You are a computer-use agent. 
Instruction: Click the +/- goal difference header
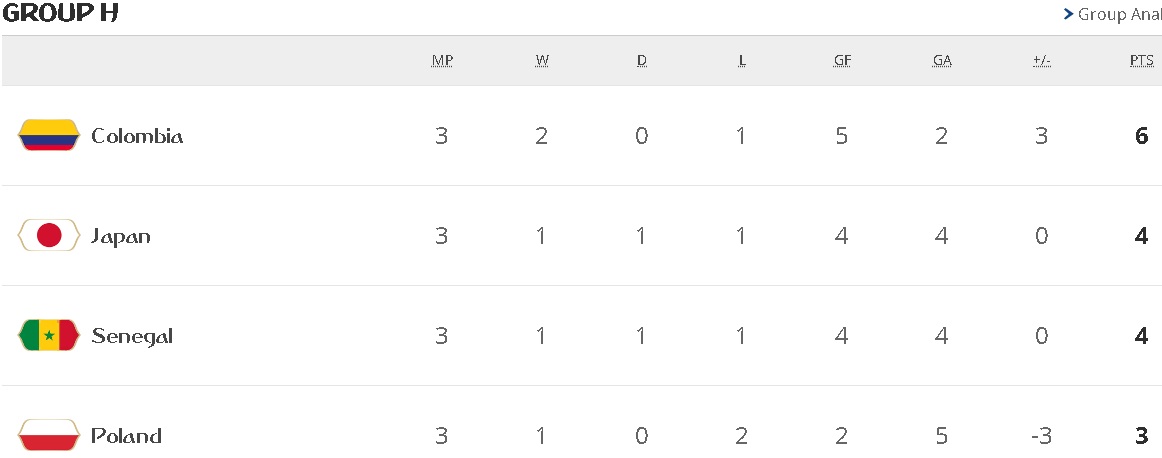[1042, 60]
